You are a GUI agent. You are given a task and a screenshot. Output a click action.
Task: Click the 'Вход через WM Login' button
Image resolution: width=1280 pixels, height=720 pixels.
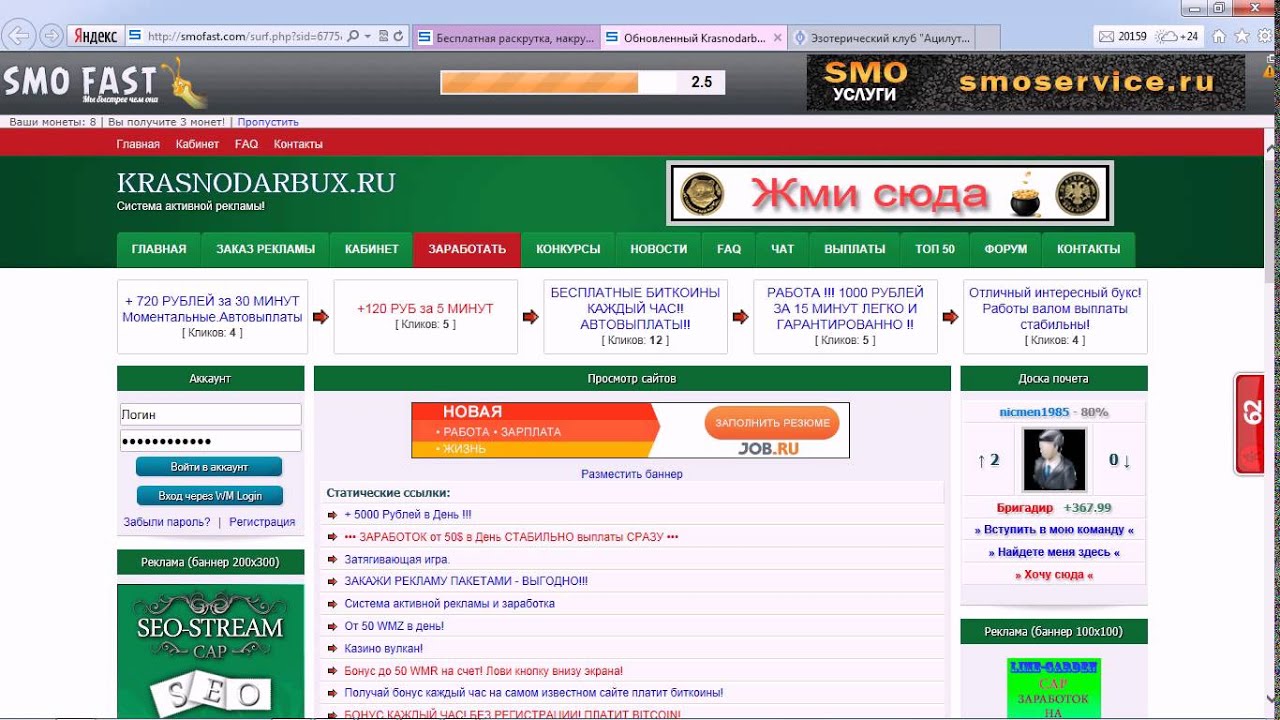point(210,496)
